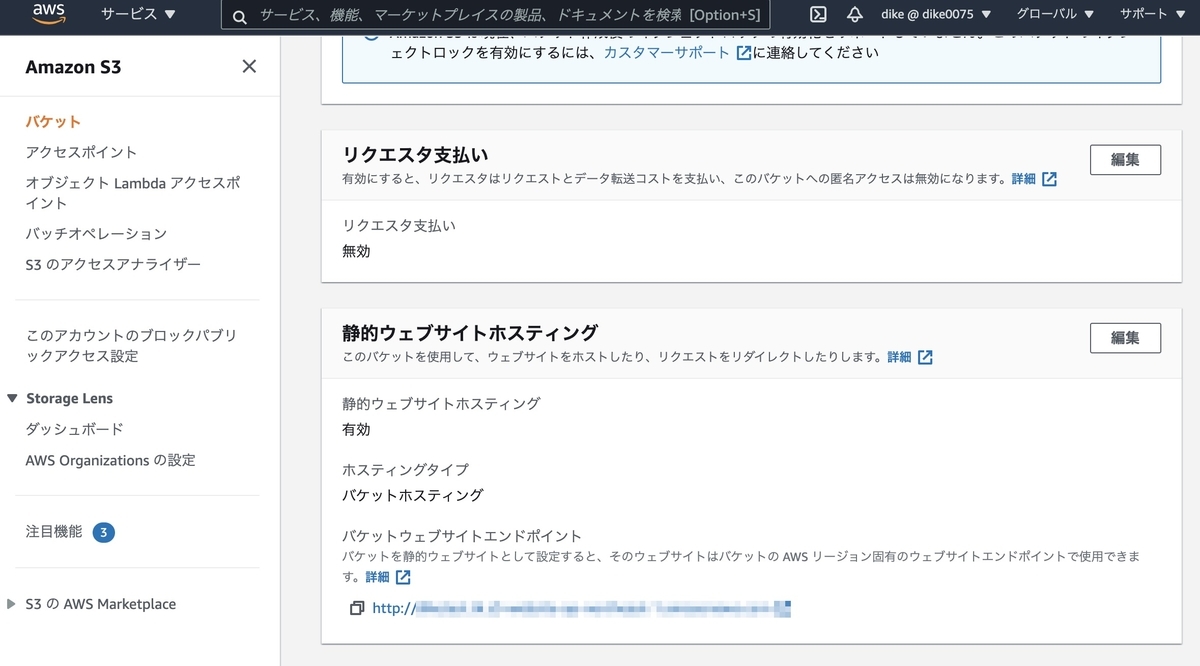
Task: Open 詳細 link in リクエスタ支払い
Action: [1023, 179]
